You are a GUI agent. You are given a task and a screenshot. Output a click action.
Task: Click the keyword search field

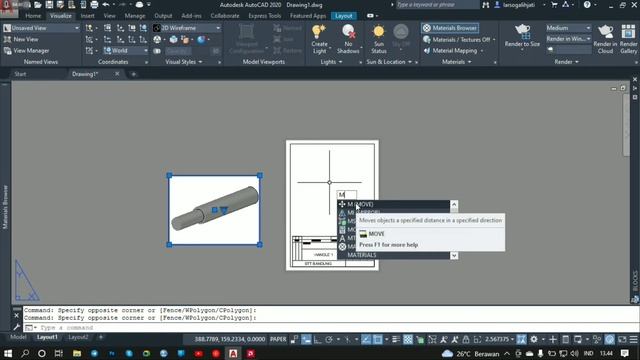point(437,5)
